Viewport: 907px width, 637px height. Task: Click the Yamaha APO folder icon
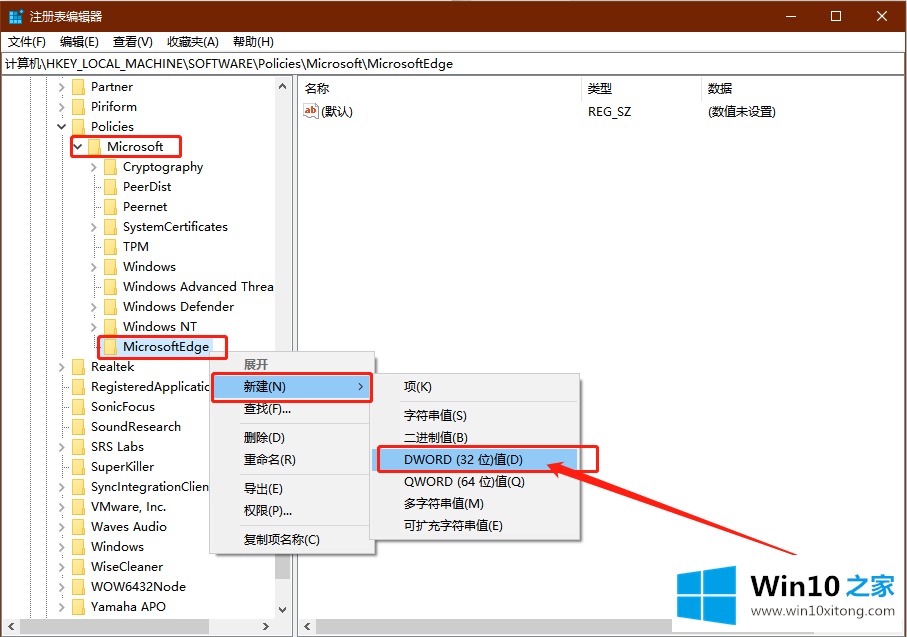[78, 607]
